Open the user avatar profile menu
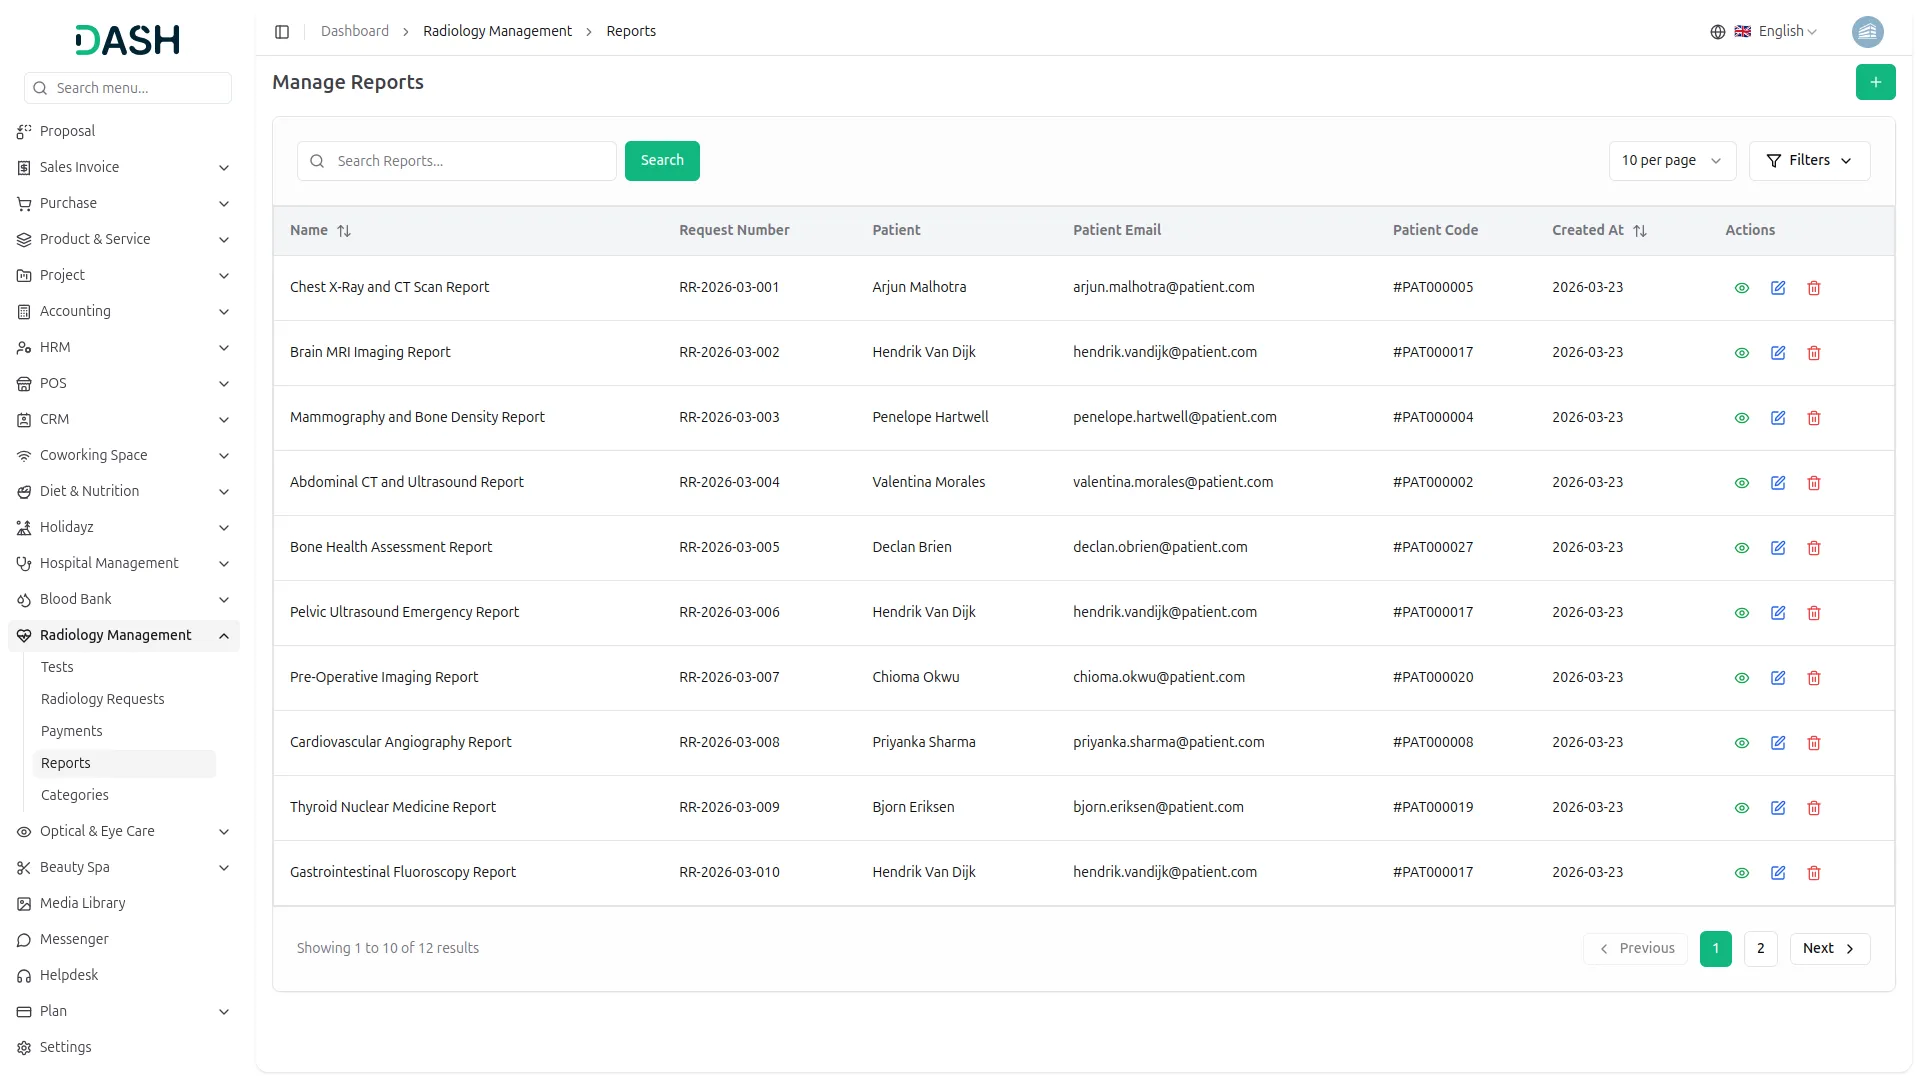This screenshot has height=1080, width=1920. [1867, 32]
